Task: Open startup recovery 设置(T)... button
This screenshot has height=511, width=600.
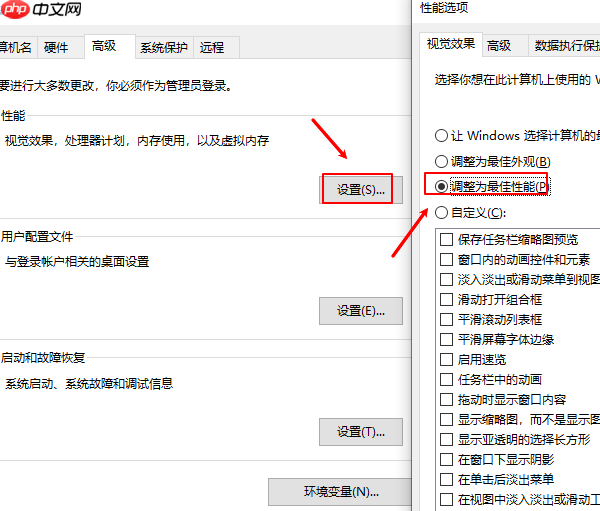Action: (361, 432)
